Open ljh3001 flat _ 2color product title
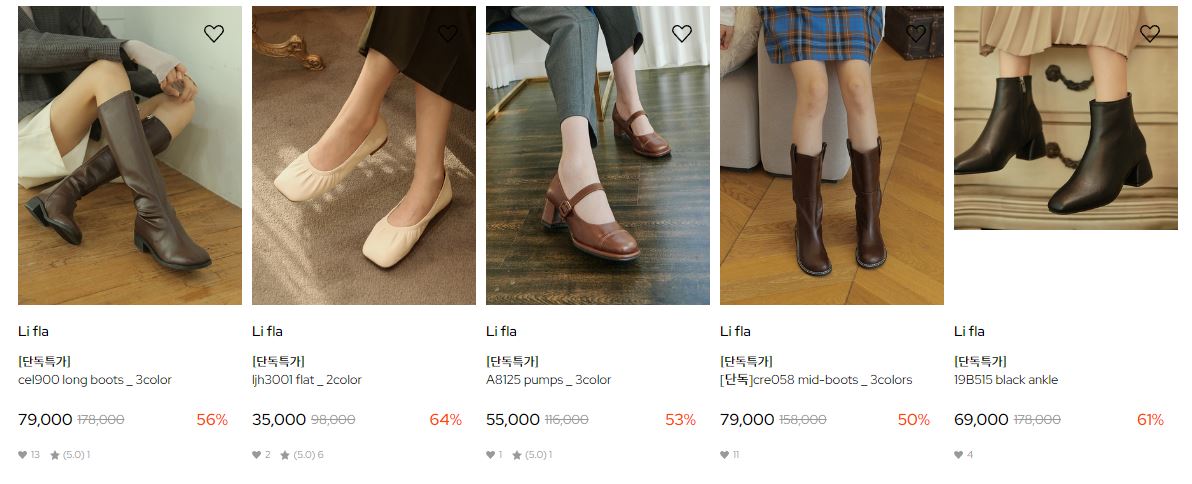 tap(307, 380)
